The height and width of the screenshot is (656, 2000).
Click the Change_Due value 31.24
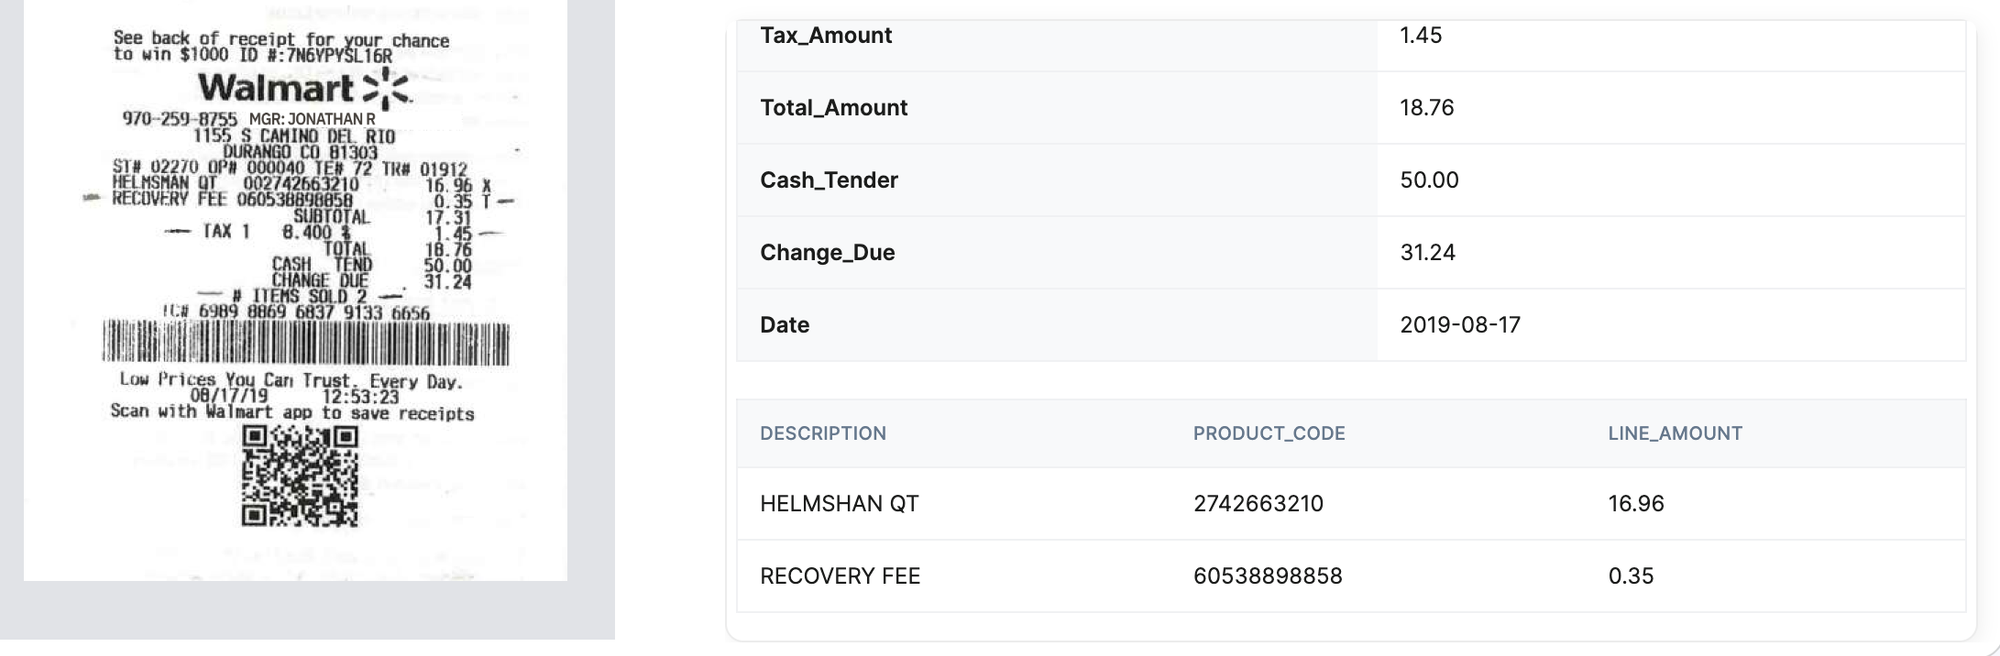tap(1427, 252)
